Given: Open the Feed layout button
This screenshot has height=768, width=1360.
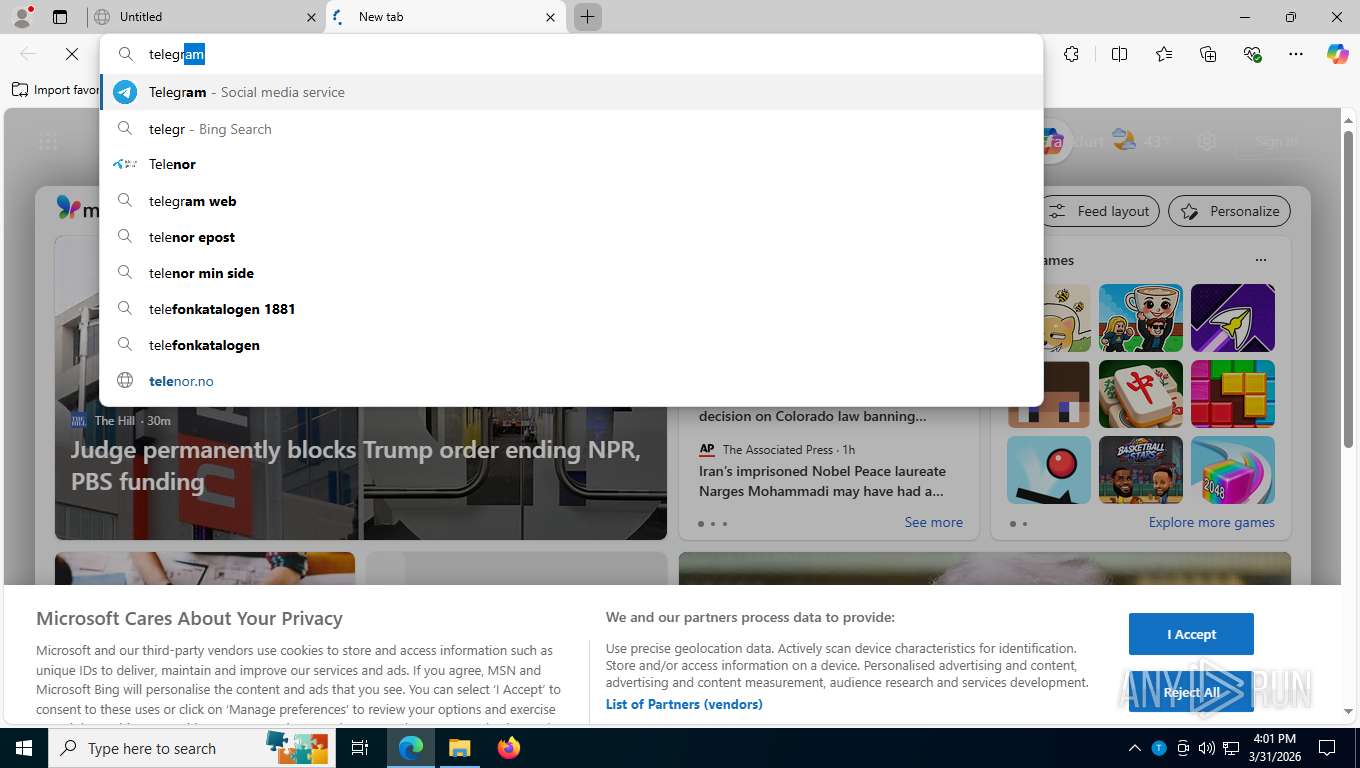Looking at the screenshot, I should tap(1100, 211).
